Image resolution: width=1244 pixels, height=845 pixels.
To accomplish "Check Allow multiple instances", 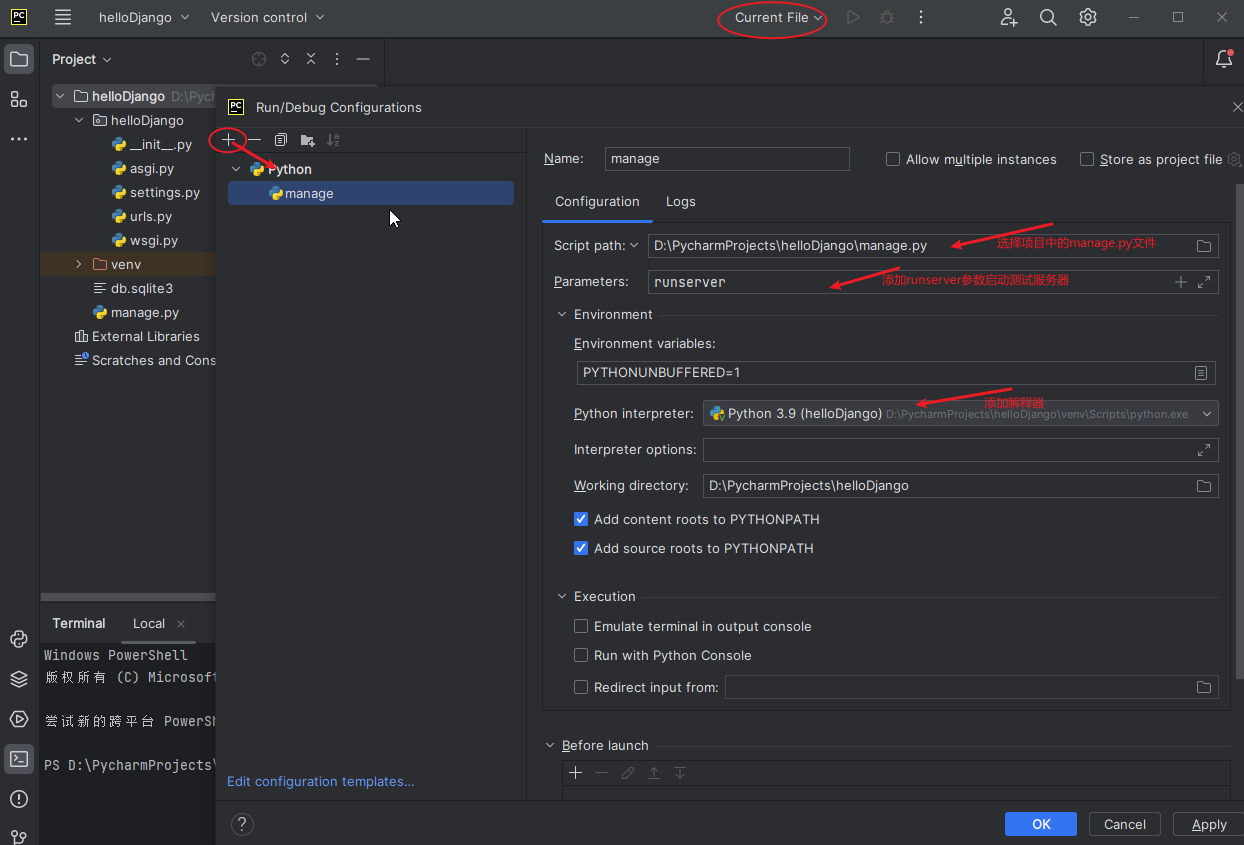I will pos(893,159).
